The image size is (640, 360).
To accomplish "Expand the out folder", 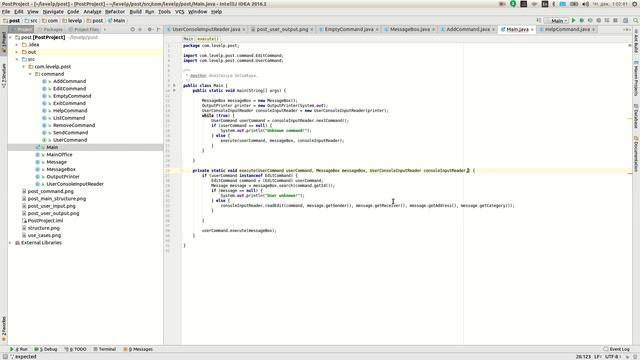I will point(17,52).
